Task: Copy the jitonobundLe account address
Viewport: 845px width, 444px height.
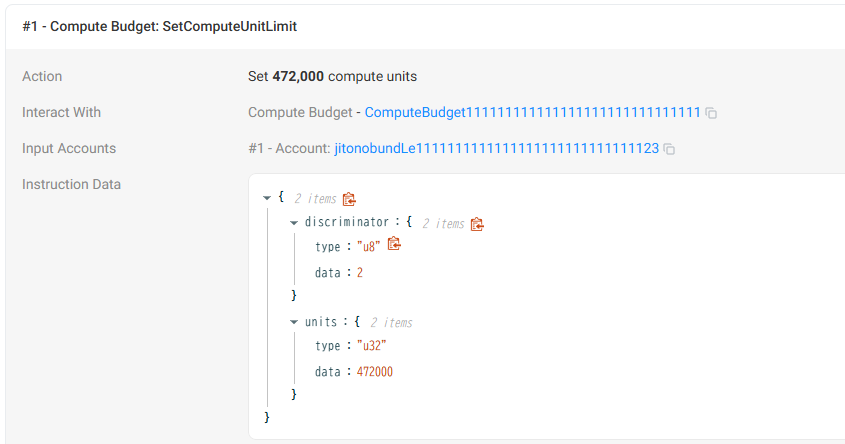Action: click(x=669, y=149)
